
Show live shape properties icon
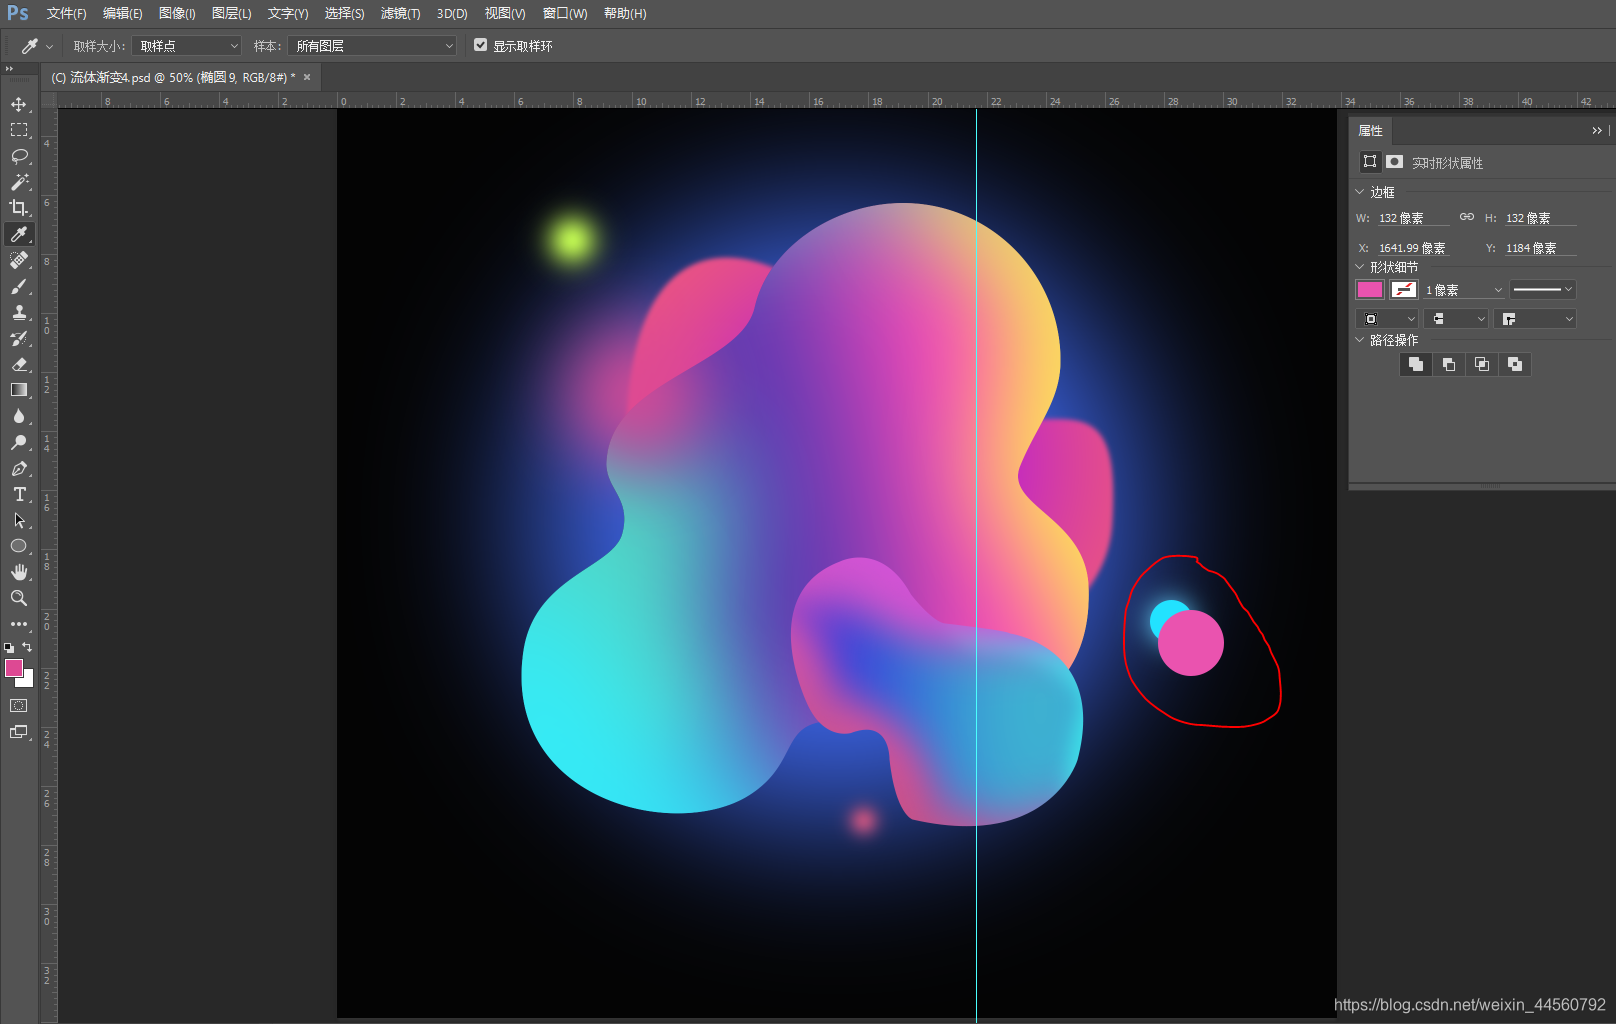pyautogui.click(x=1370, y=161)
